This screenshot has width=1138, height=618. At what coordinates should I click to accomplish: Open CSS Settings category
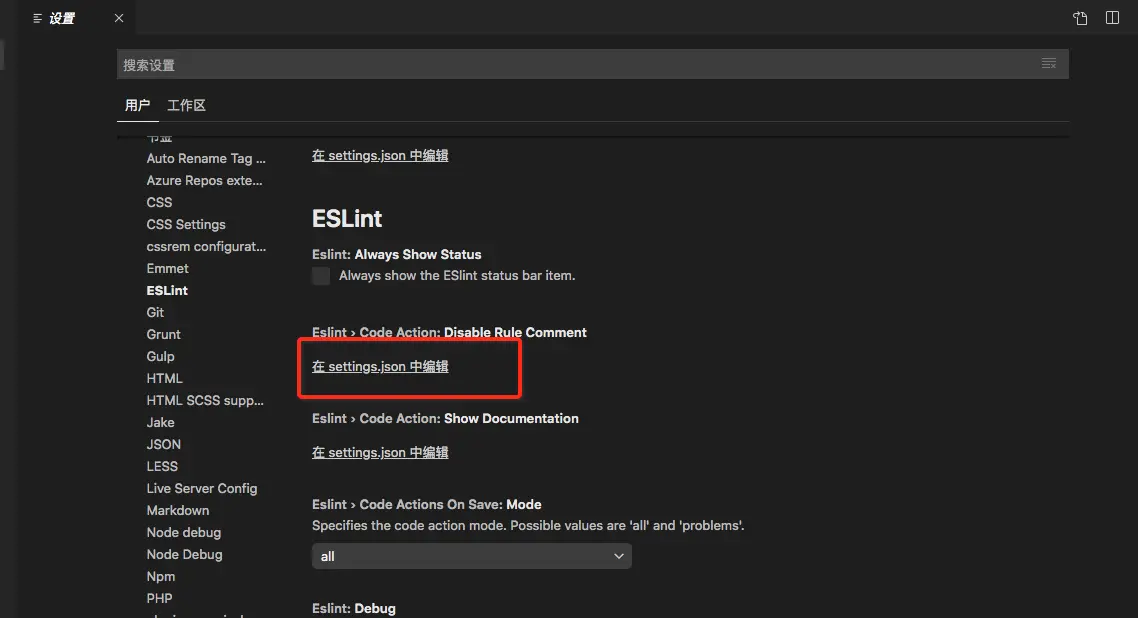click(186, 224)
